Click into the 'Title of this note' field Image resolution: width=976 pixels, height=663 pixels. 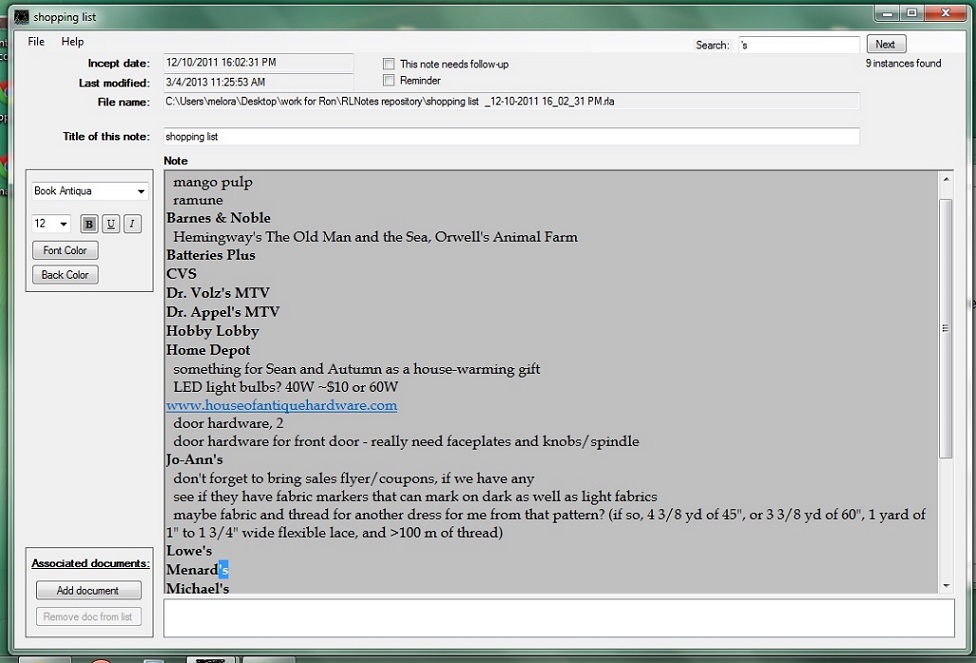511,136
